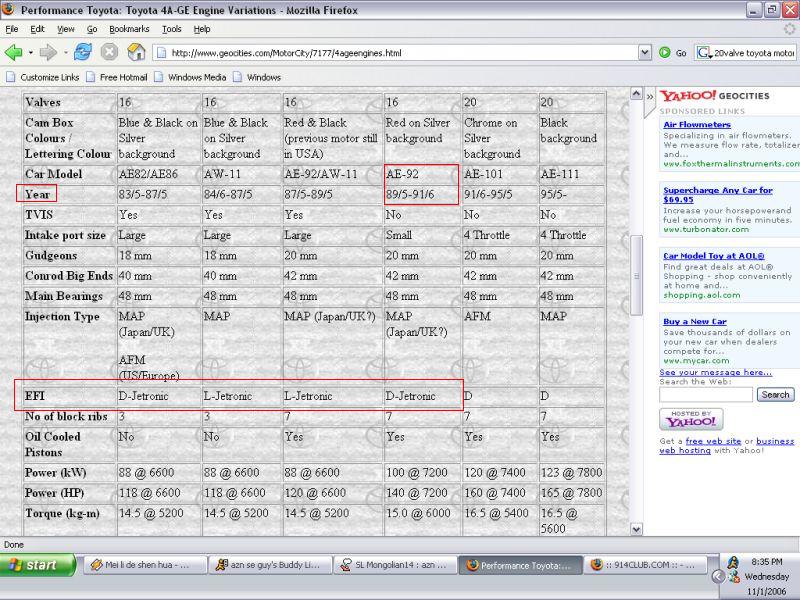Click the page scrollbar up arrow
The image size is (800, 600).
636,93
